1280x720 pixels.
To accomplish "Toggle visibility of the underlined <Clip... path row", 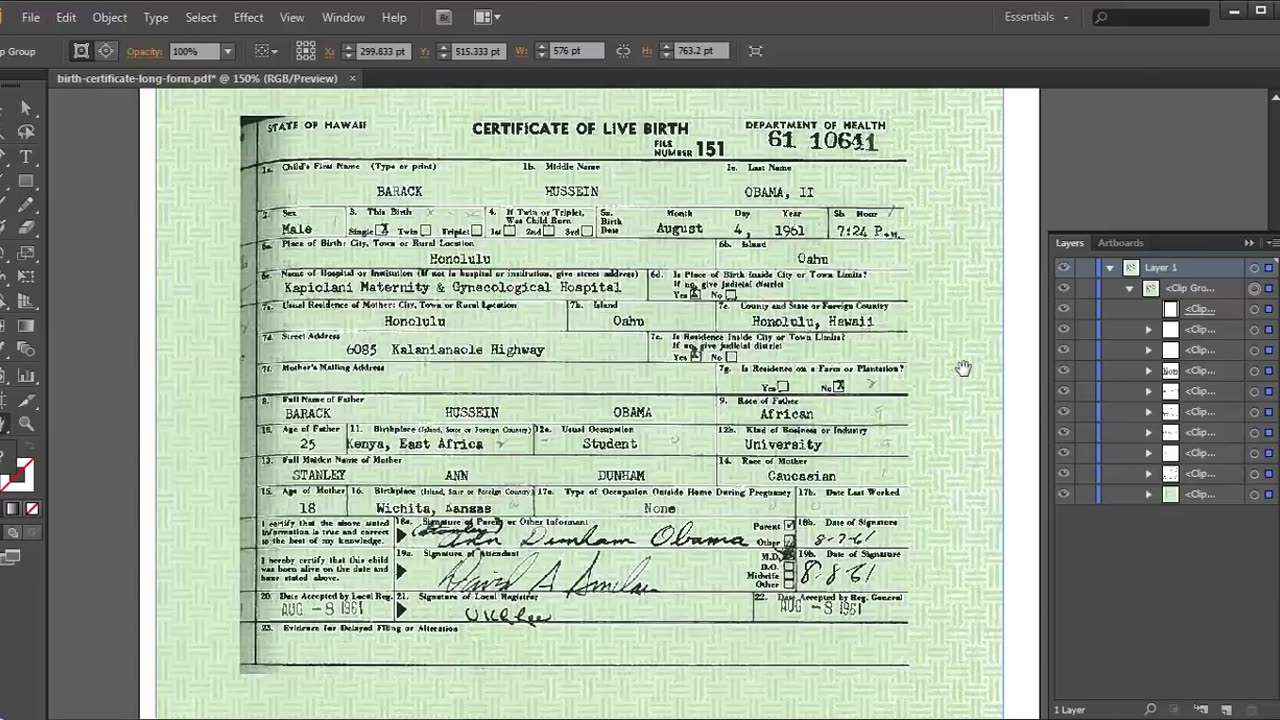I will click(1064, 309).
